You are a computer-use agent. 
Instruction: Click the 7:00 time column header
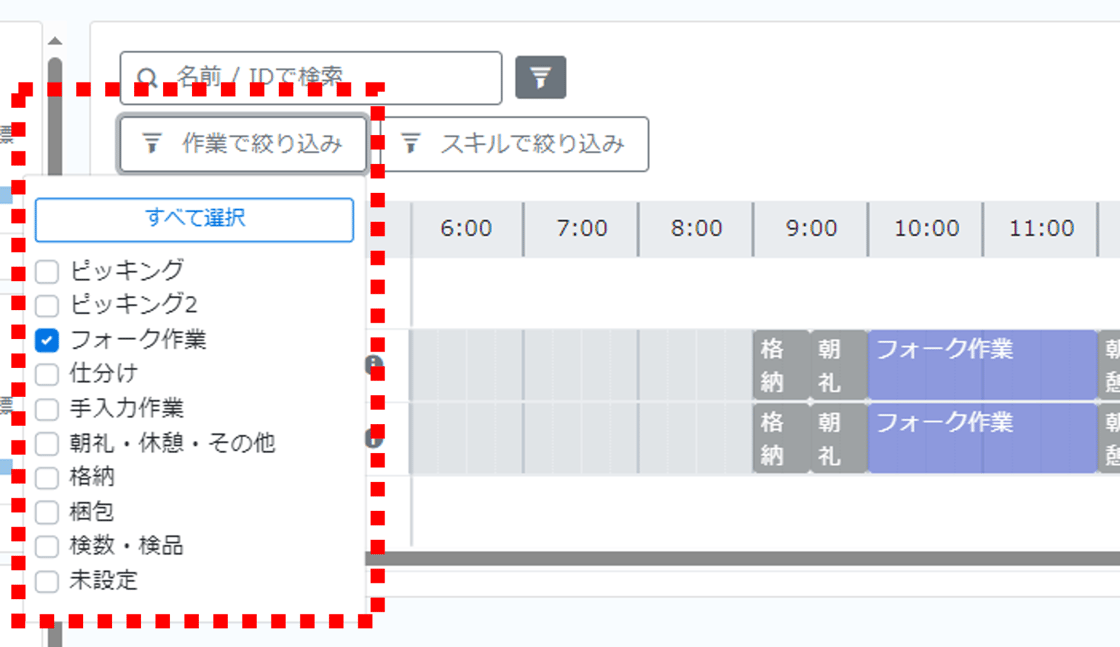point(581,229)
